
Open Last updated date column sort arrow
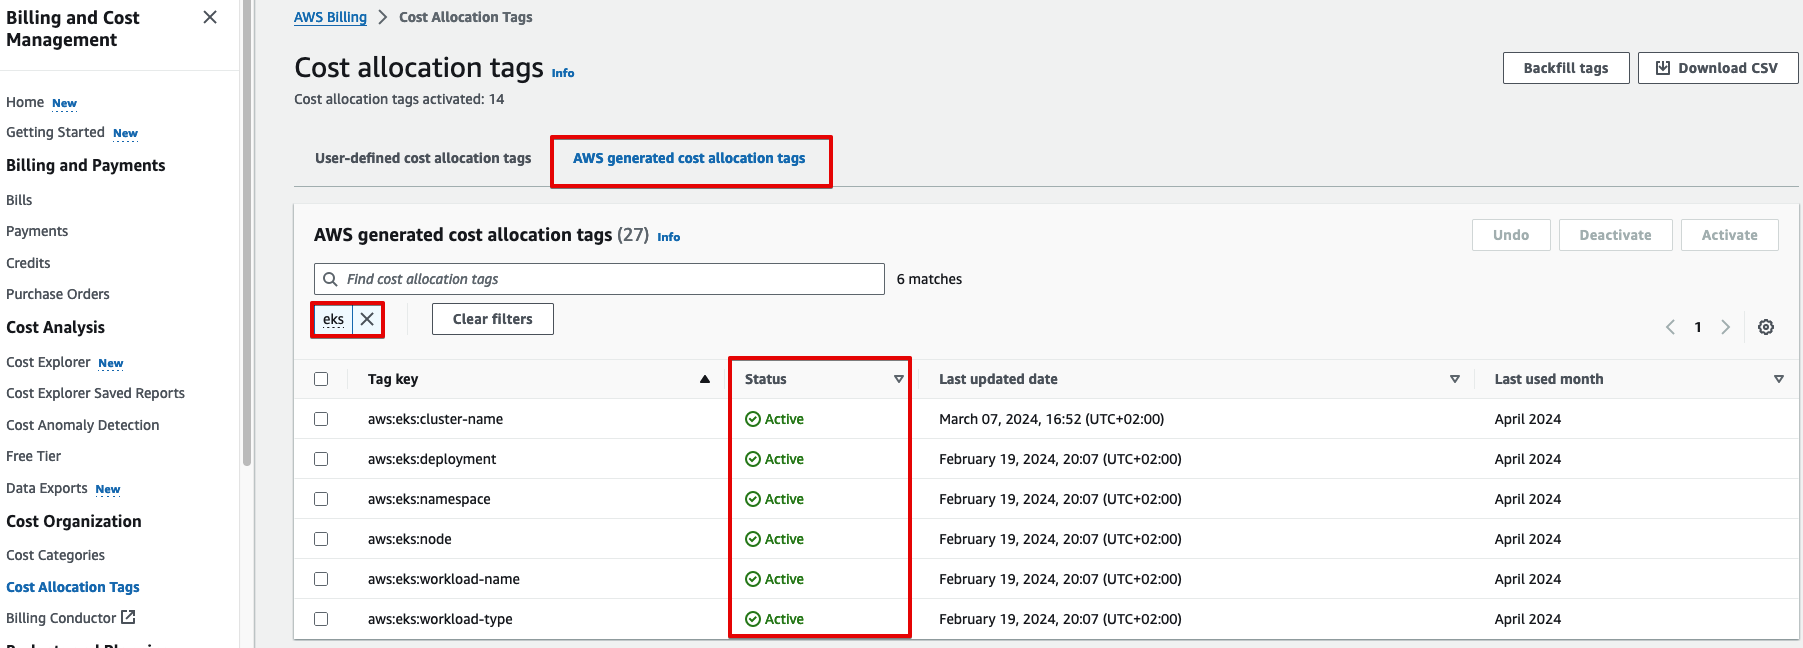point(1454,379)
